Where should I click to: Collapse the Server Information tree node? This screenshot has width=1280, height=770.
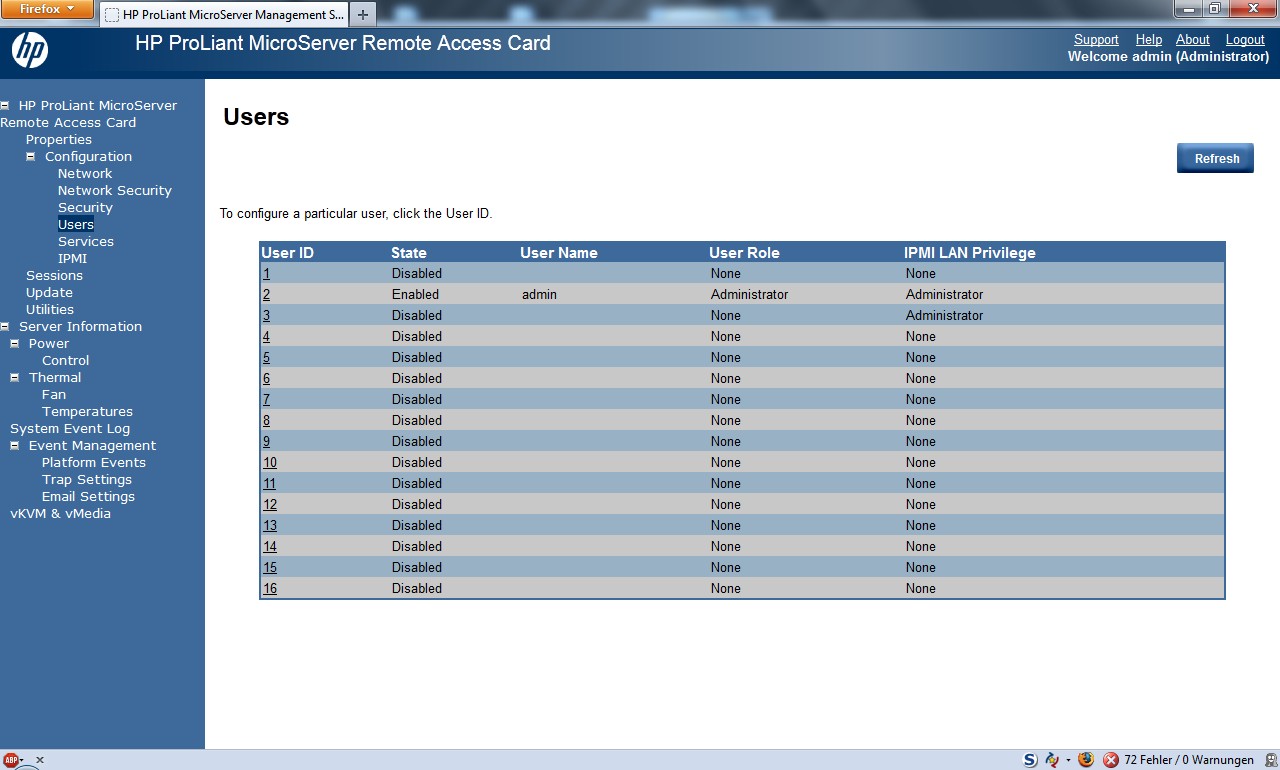click(x=5, y=326)
